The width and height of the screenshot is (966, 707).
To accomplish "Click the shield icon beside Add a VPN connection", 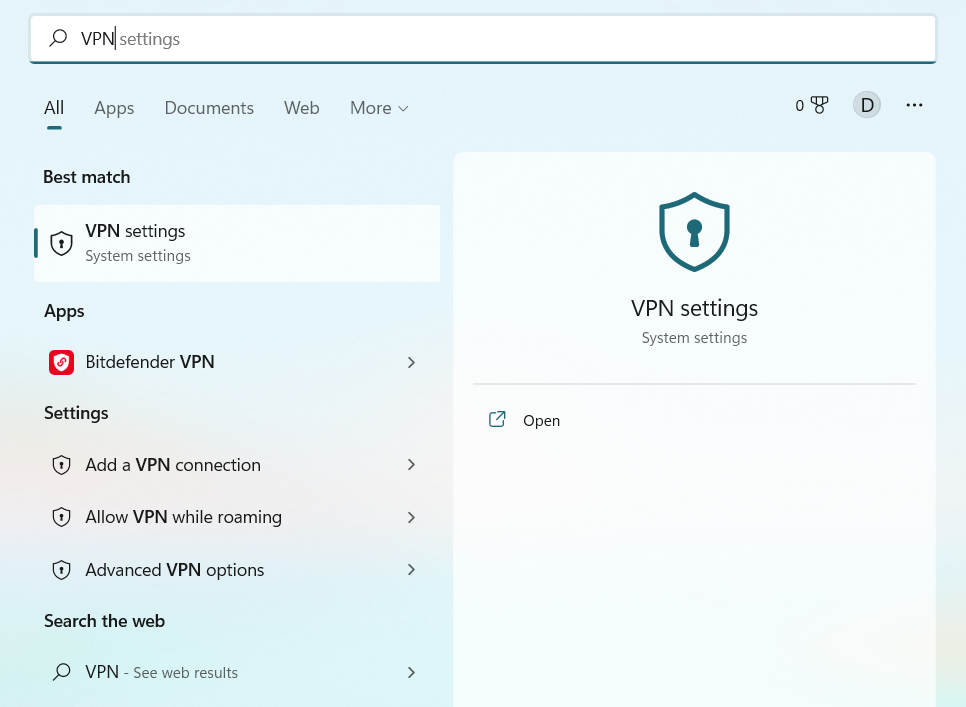I will click(x=61, y=465).
